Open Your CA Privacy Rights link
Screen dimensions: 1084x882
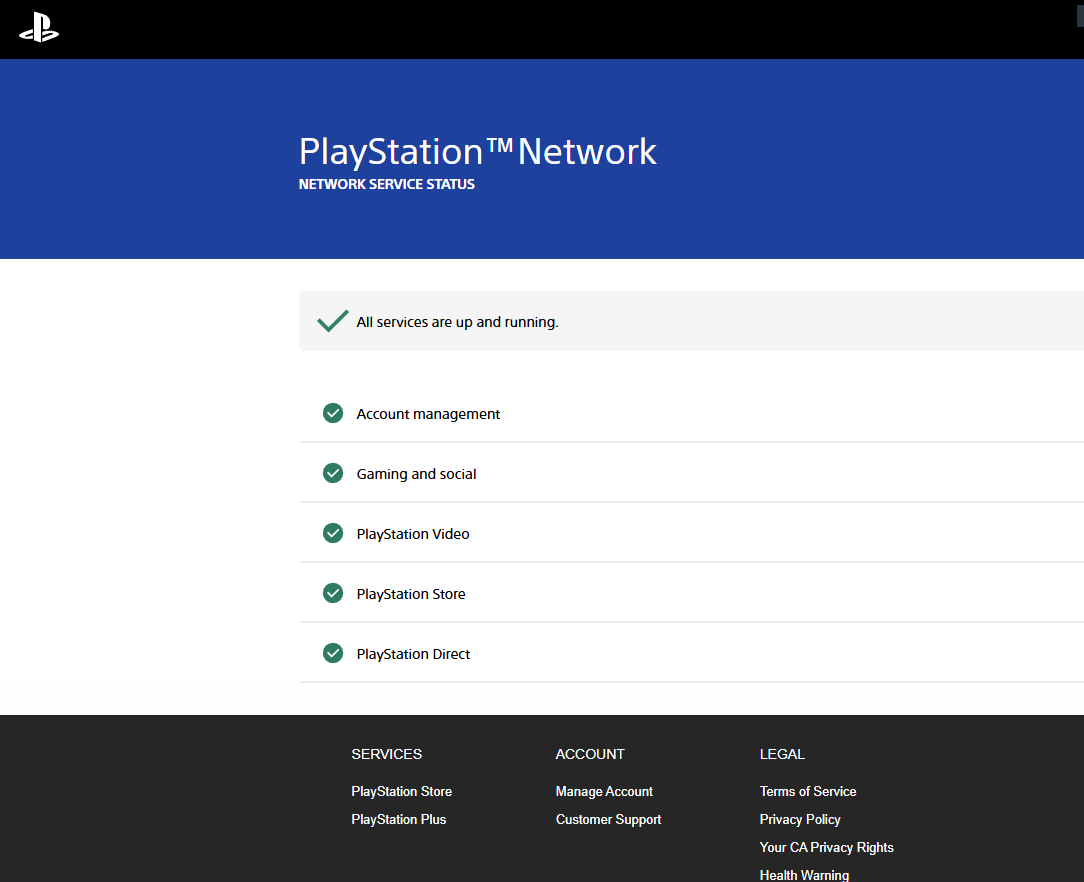(827, 847)
